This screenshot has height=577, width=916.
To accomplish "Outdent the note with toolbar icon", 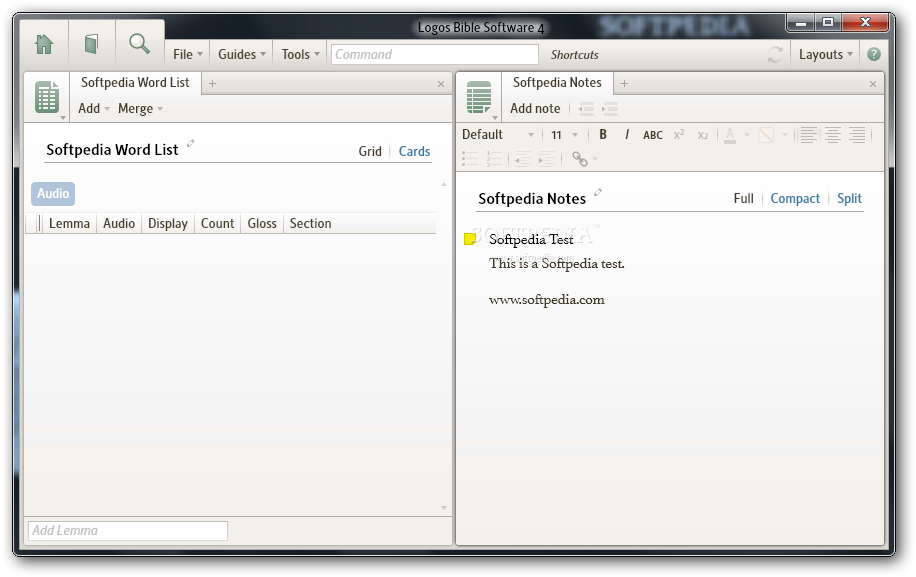I will point(586,109).
